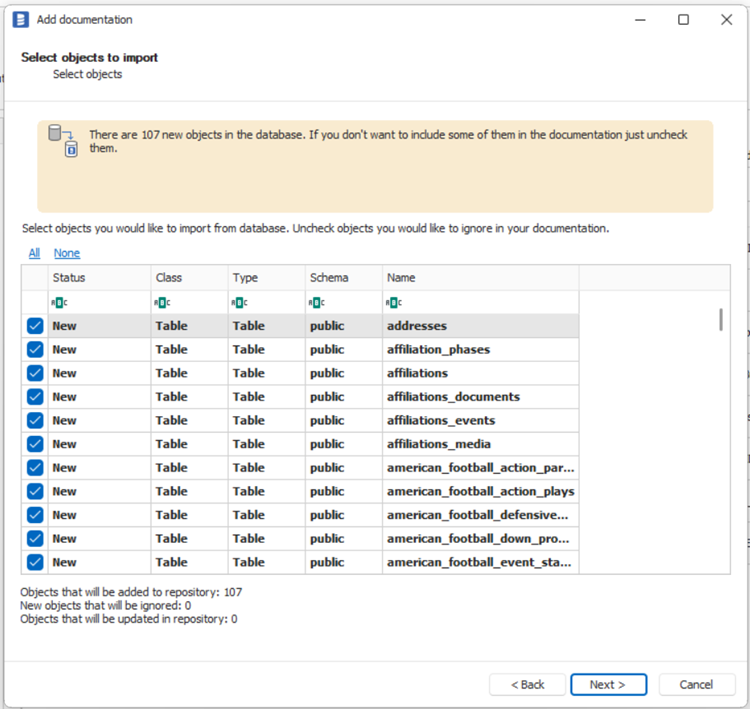Viewport: 750px width, 709px height.
Task: Click the filter icon under Type column
Action: point(240,302)
